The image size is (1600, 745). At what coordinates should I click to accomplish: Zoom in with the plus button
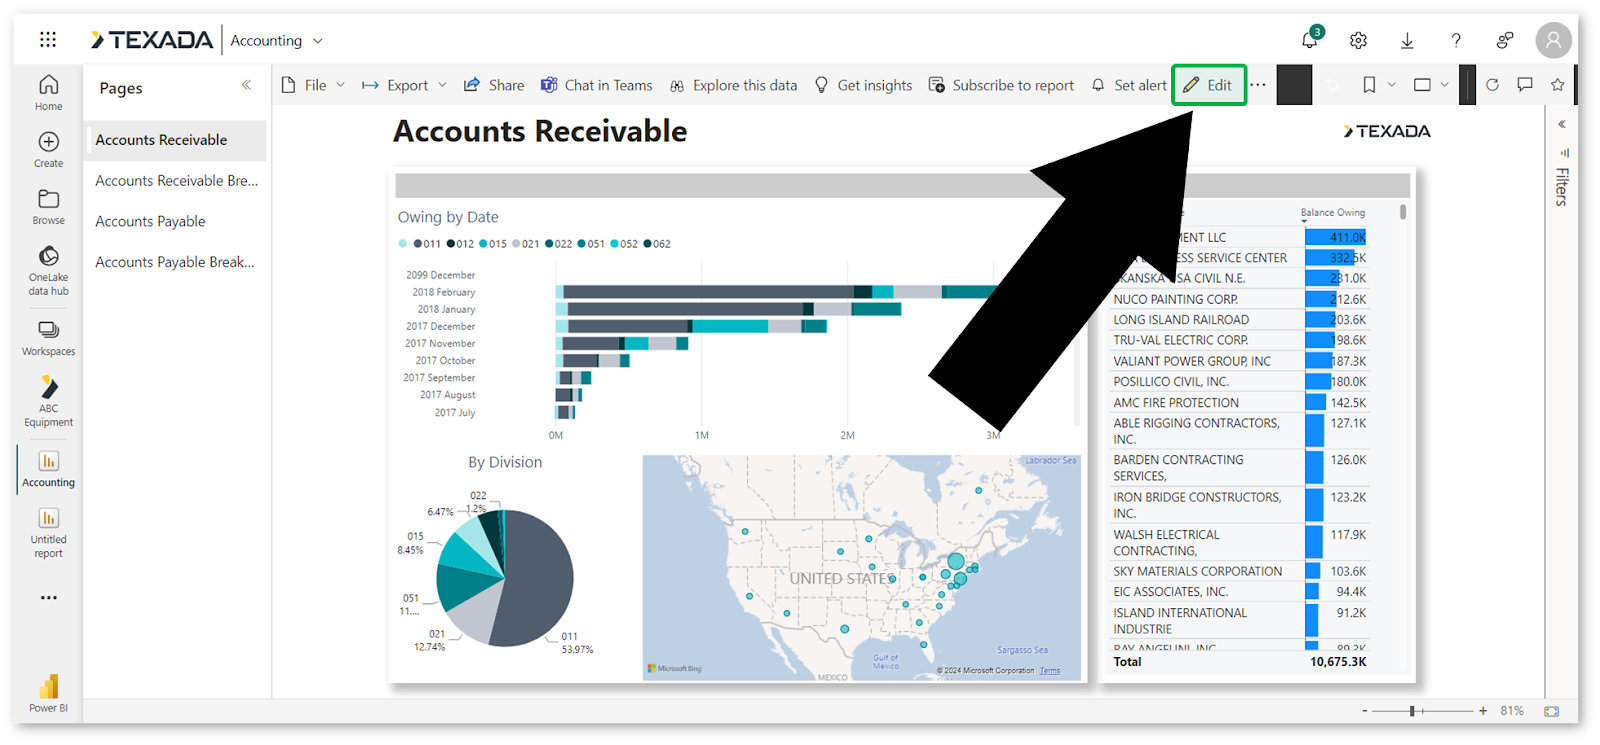(1483, 711)
